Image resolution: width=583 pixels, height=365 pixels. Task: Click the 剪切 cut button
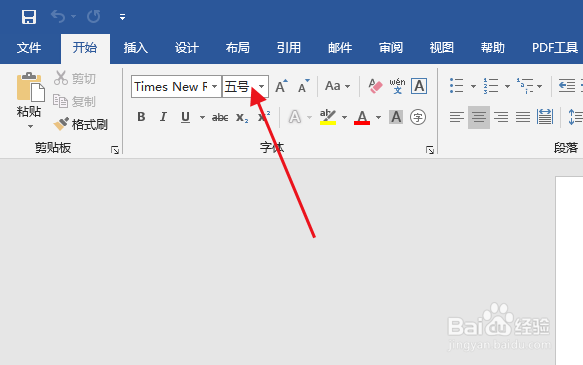point(75,78)
